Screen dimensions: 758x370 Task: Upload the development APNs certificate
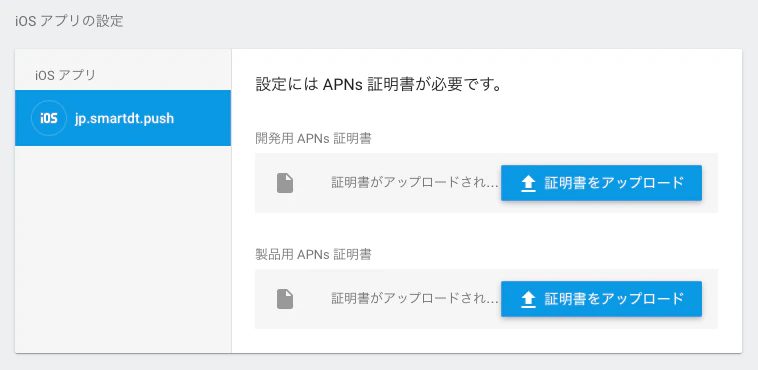(x=601, y=183)
